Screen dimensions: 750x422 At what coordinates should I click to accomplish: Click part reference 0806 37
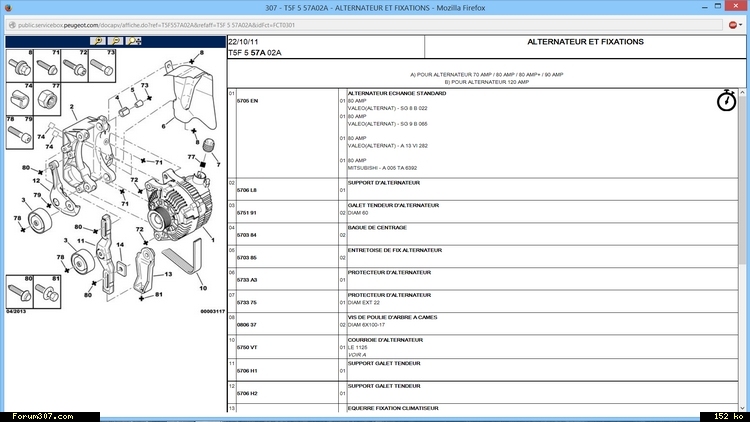pyautogui.click(x=246, y=325)
